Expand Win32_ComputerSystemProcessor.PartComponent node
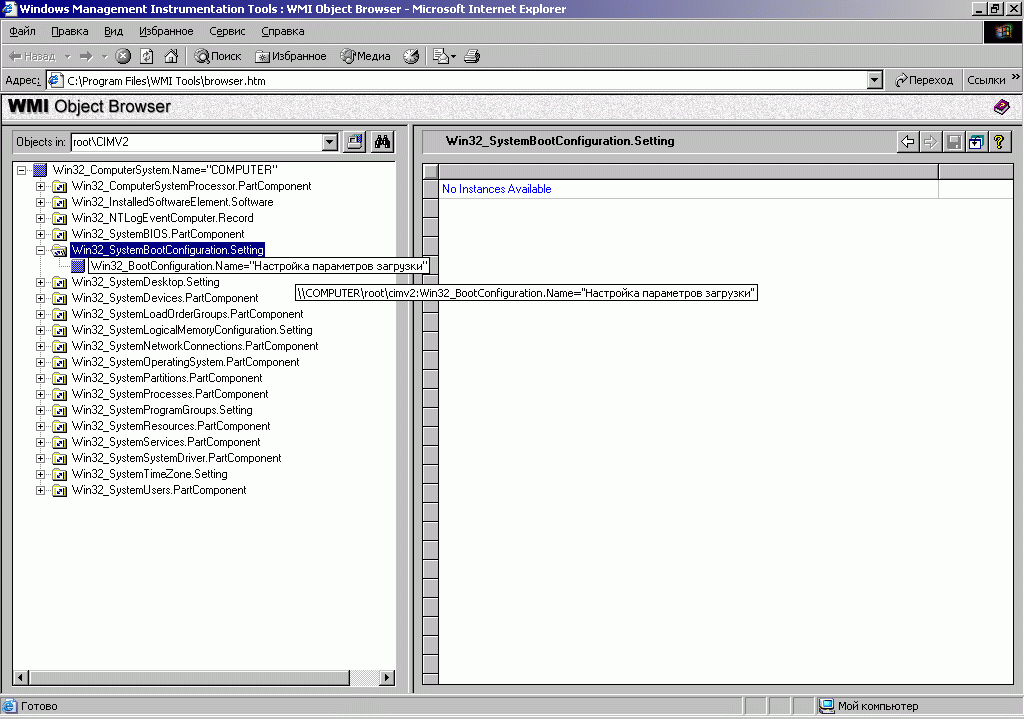1024x719 pixels. click(x=40, y=186)
